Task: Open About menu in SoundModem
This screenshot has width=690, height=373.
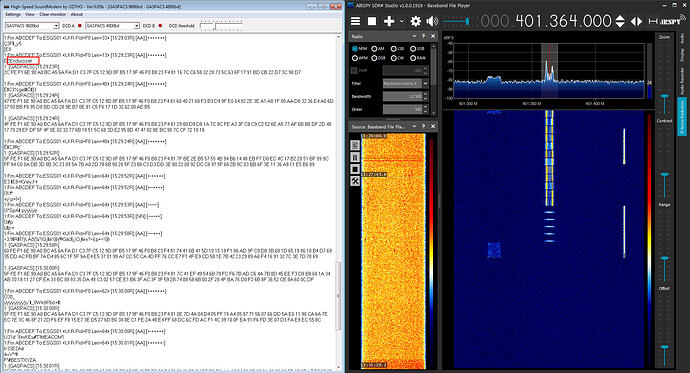Action: [77, 14]
